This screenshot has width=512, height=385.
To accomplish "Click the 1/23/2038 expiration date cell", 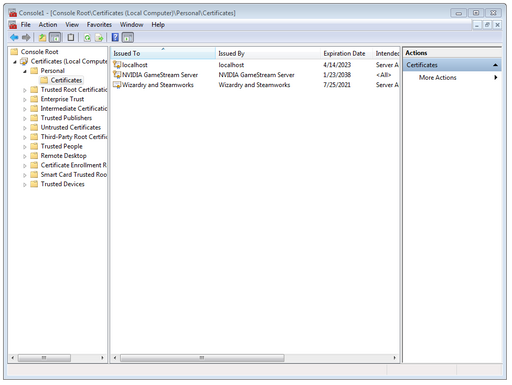I will (337, 75).
